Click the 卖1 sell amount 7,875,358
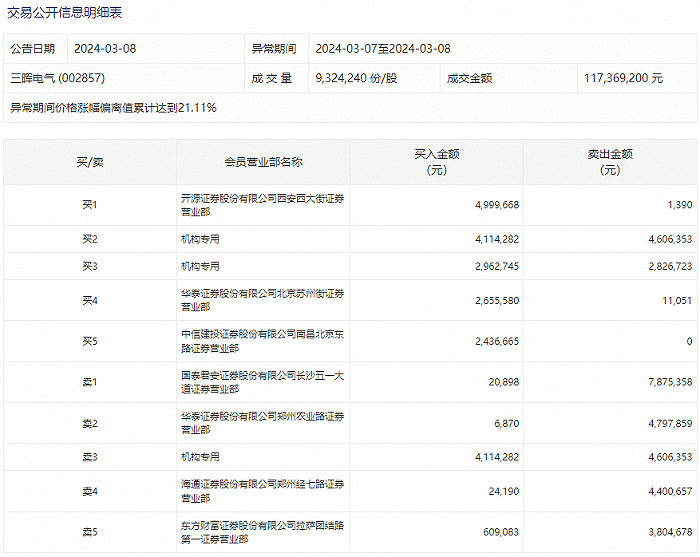This screenshot has height=557, width=700. click(x=670, y=382)
